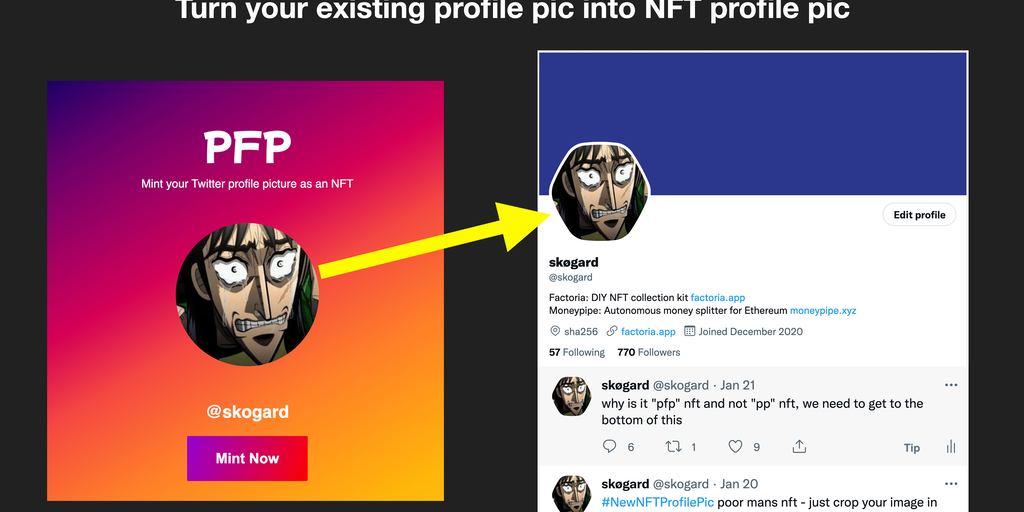
Task: Open the analytics bar-chart icon beside Tip
Action: pyautogui.click(x=951, y=447)
